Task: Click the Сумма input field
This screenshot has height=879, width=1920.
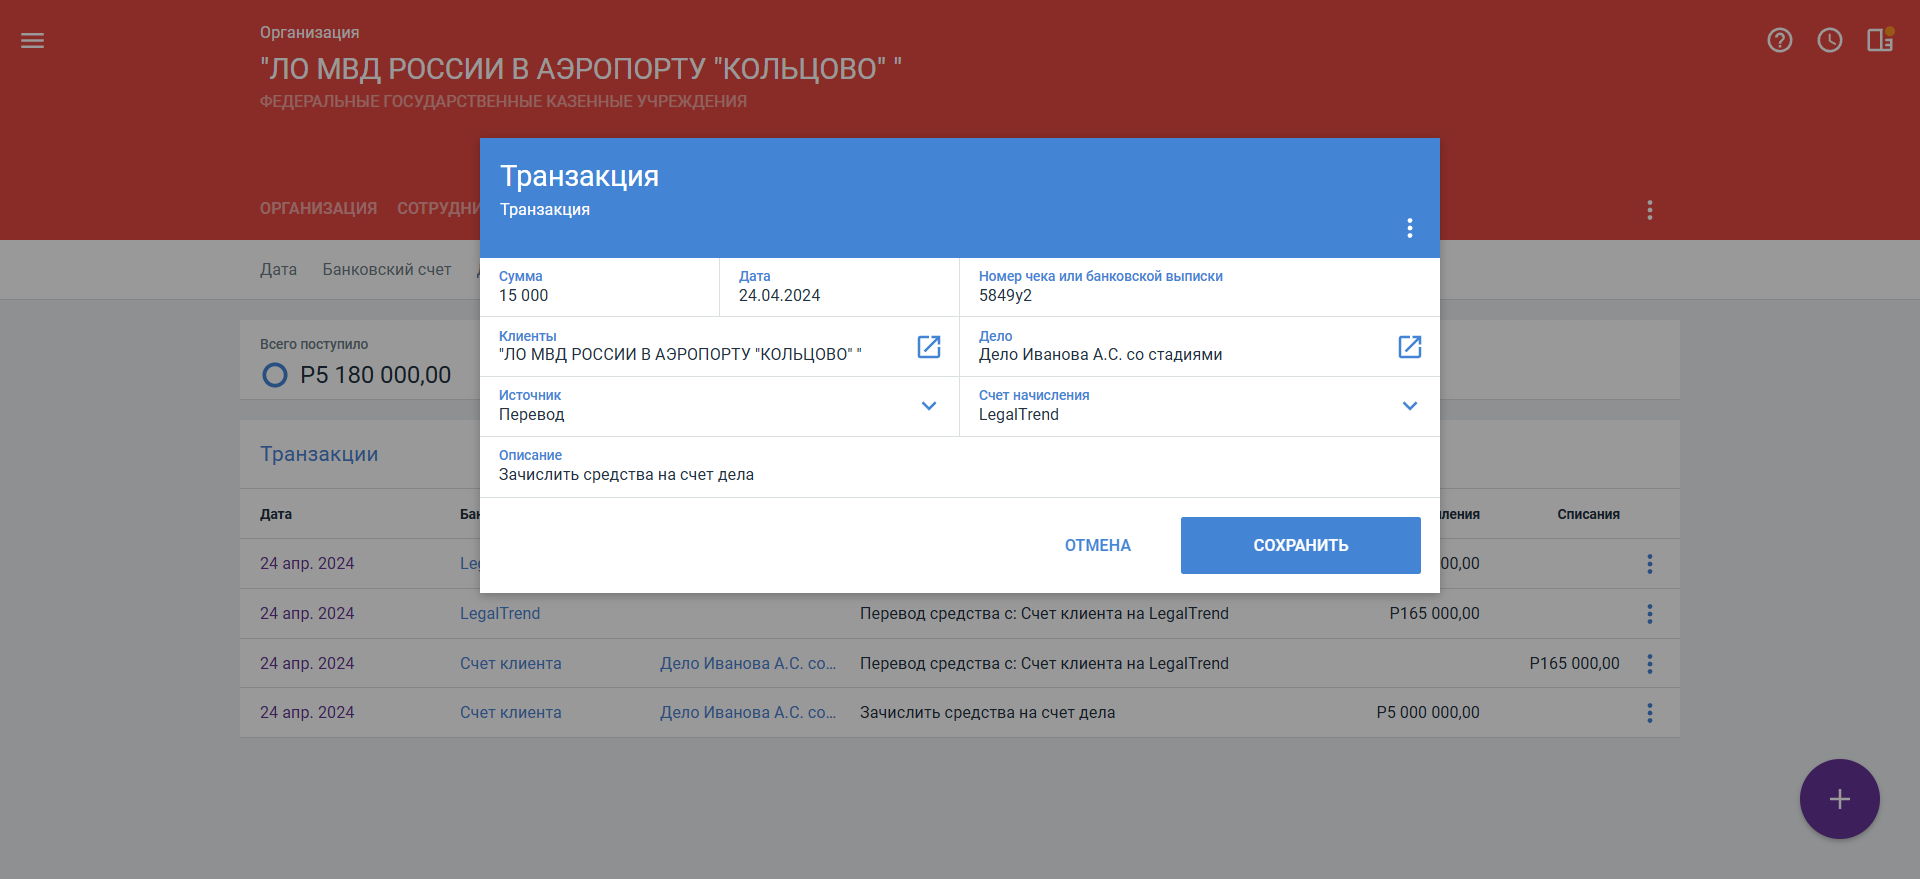Action: click(x=598, y=296)
